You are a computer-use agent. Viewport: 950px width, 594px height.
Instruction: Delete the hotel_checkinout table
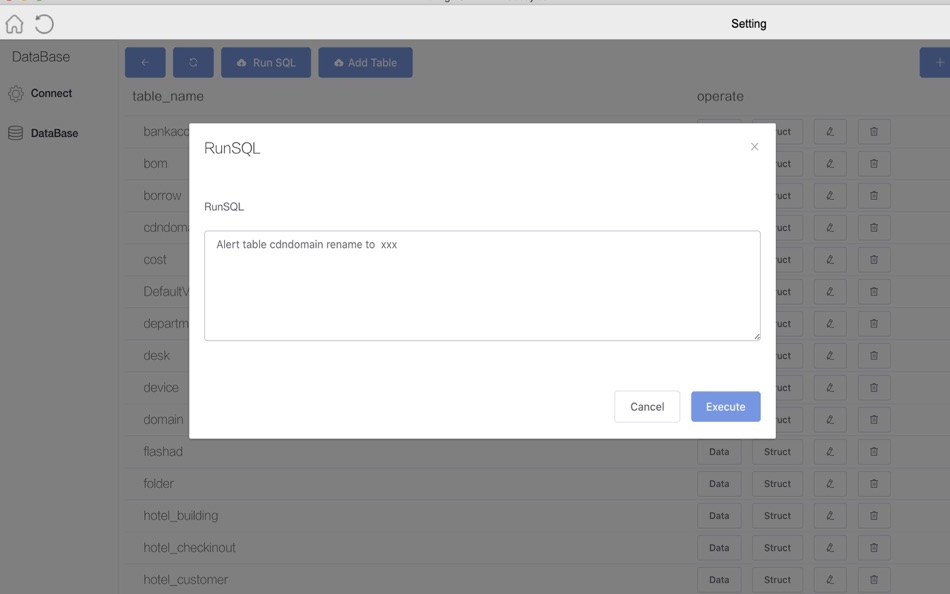tap(874, 548)
